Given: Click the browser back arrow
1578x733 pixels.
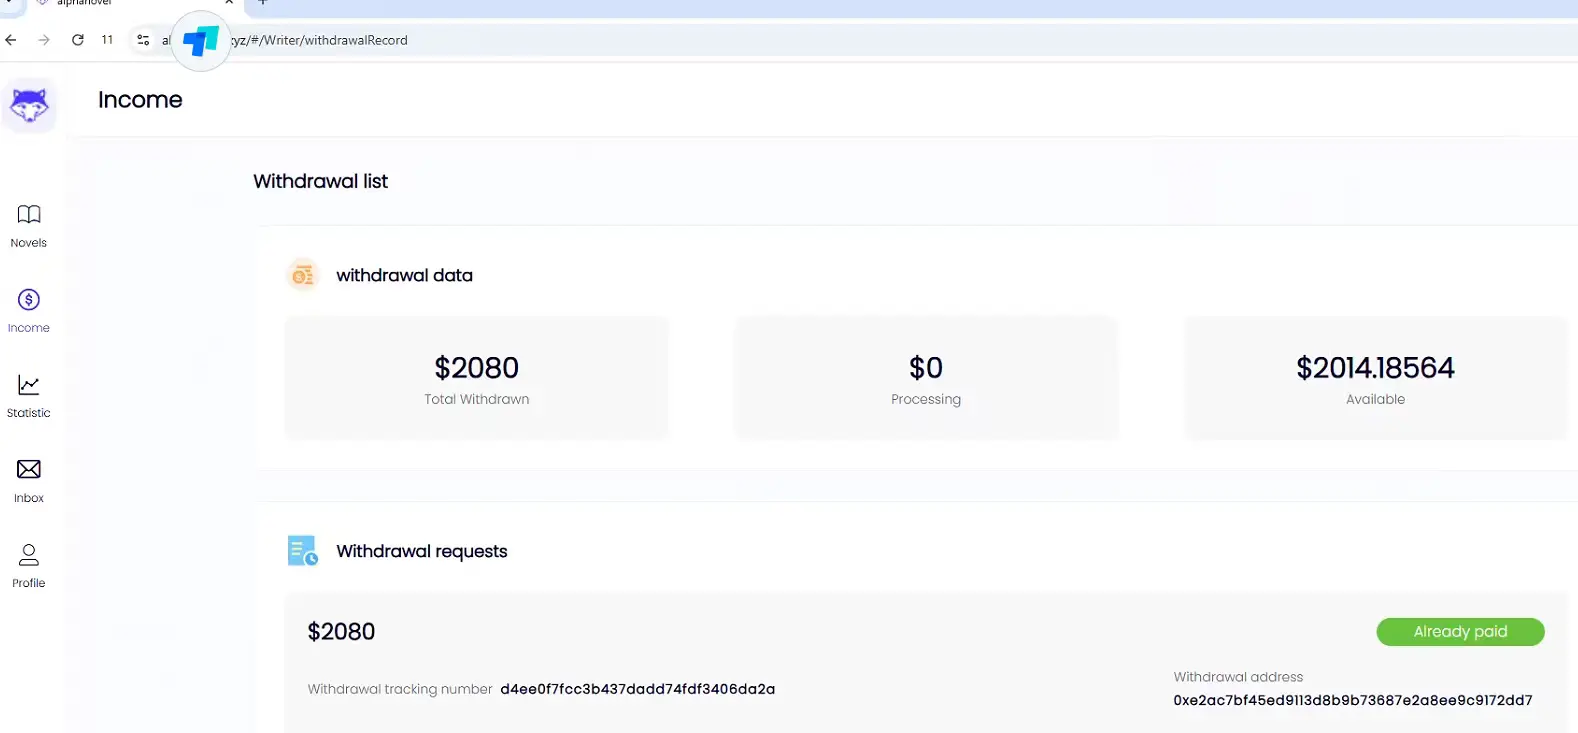Looking at the screenshot, I should 11,40.
